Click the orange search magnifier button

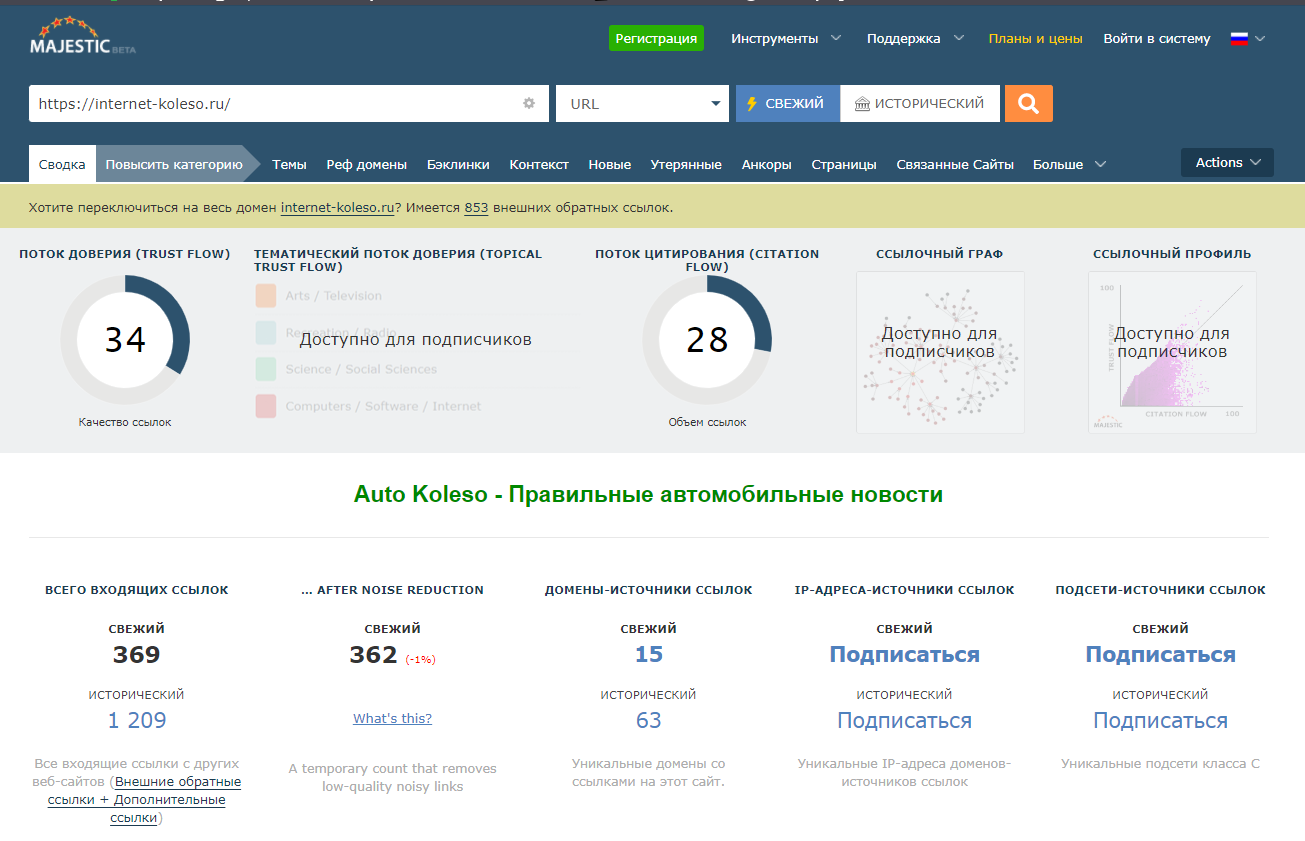(x=1029, y=103)
